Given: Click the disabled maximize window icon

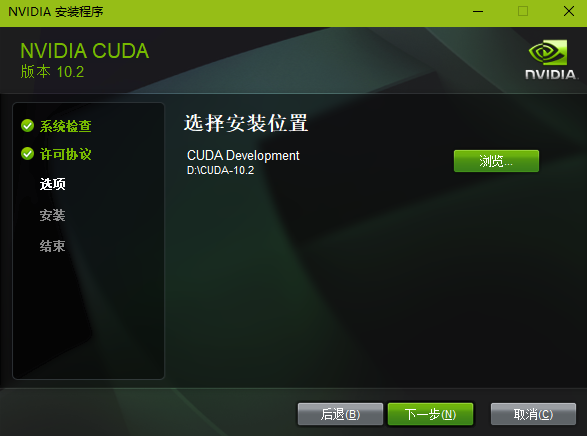Looking at the screenshot, I should [523, 12].
